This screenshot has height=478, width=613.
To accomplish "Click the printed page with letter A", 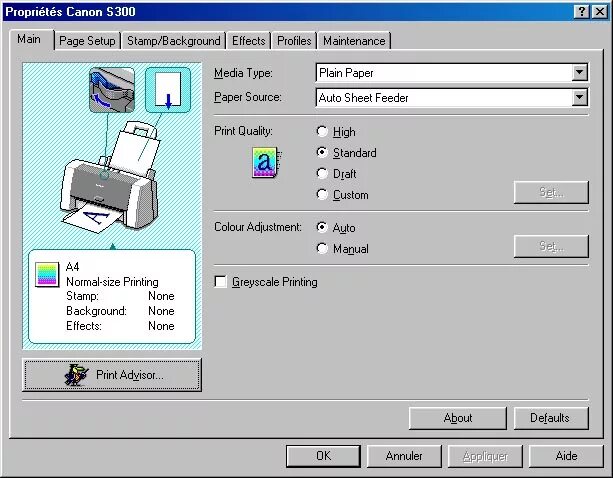I will 95,217.
